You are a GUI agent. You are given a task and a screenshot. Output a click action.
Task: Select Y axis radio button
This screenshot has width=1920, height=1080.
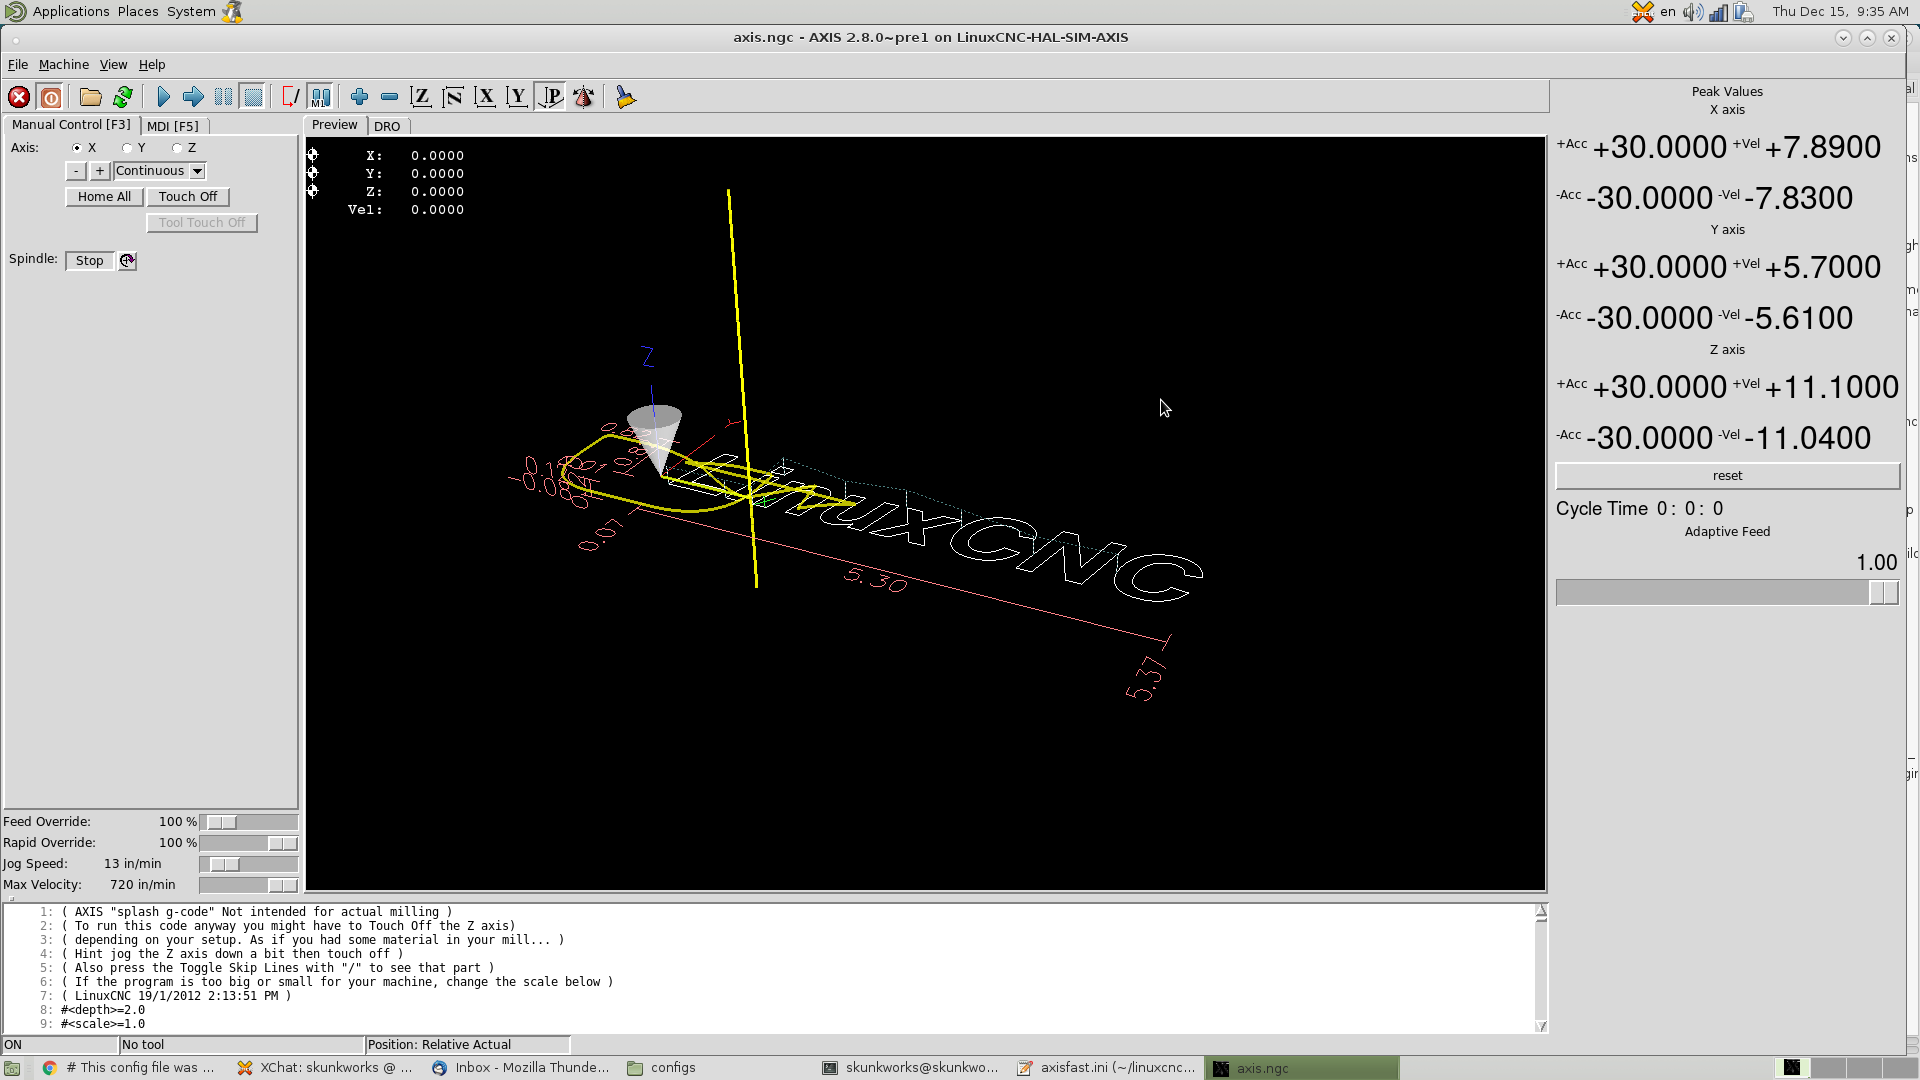(127, 148)
